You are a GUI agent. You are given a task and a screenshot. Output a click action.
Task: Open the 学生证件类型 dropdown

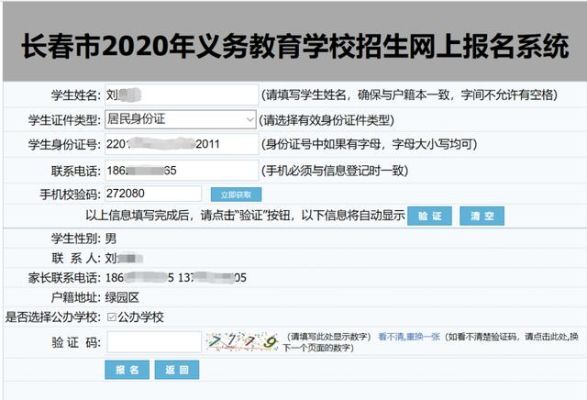coord(180,119)
